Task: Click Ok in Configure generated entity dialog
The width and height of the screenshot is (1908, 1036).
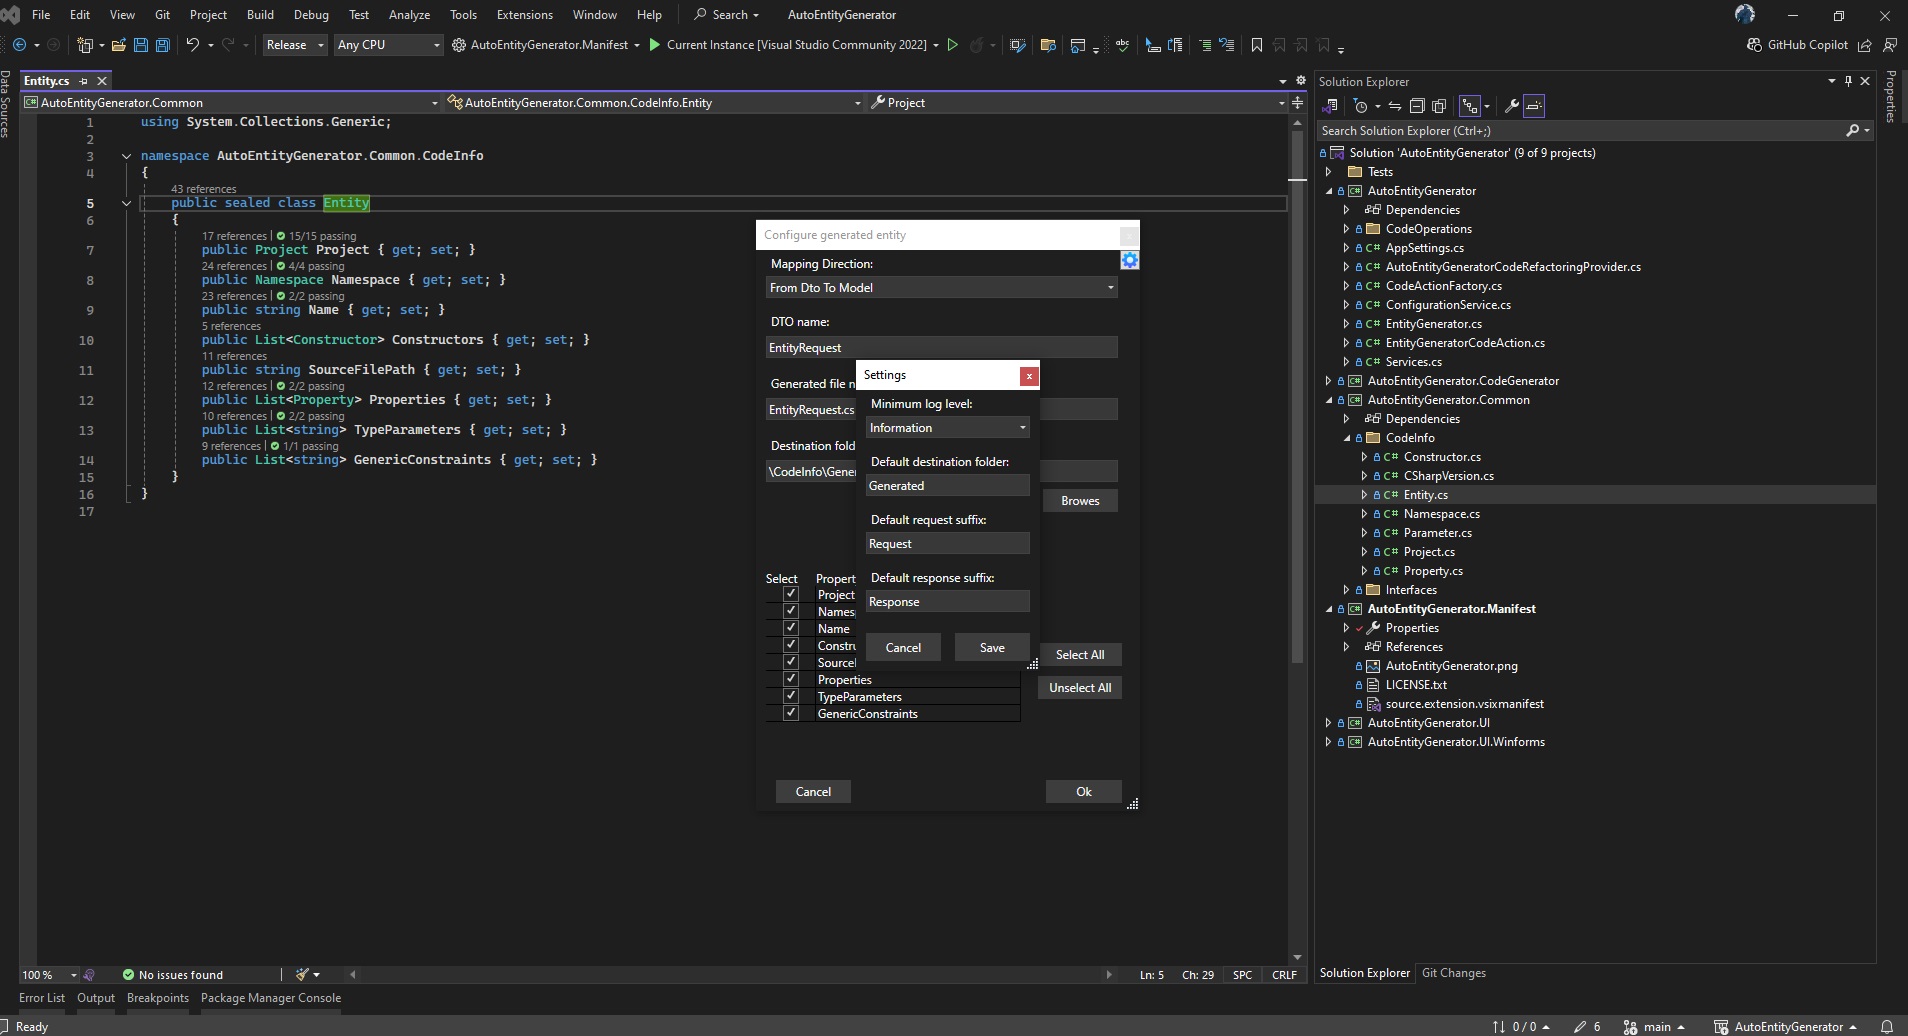Action: (x=1084, y=792)
